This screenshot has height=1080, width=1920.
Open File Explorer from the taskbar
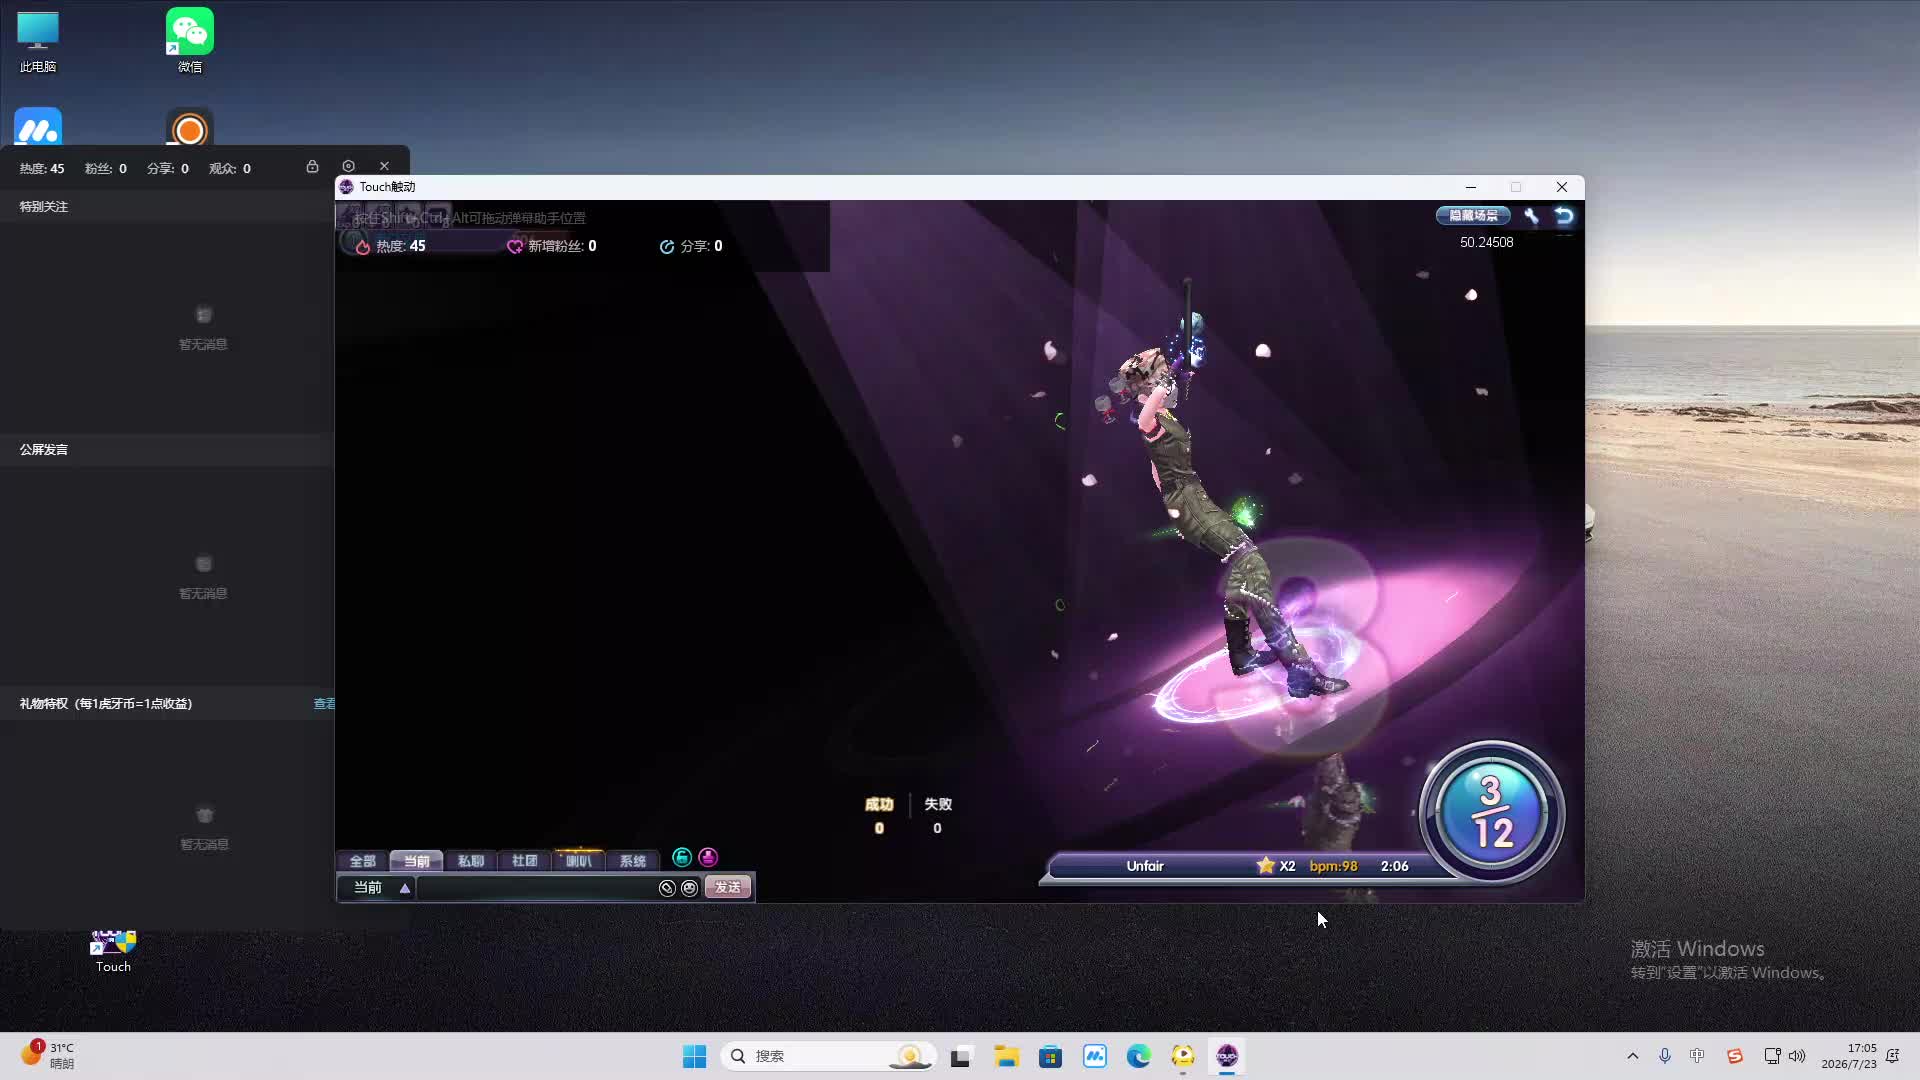(1006, 1056)
